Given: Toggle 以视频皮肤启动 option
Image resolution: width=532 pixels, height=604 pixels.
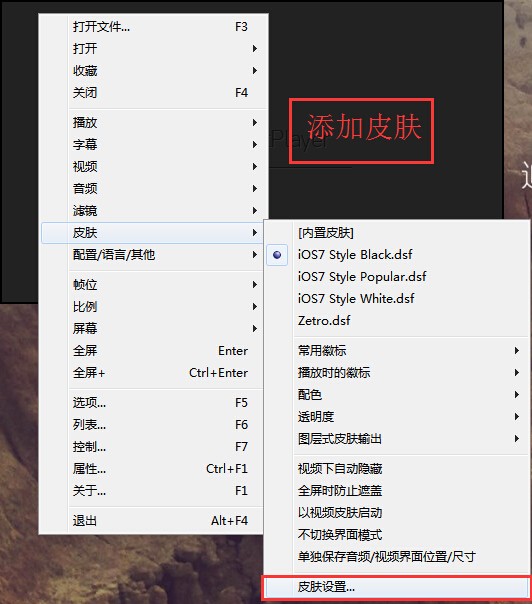Looking at the screenshot, I should point(397,512).
